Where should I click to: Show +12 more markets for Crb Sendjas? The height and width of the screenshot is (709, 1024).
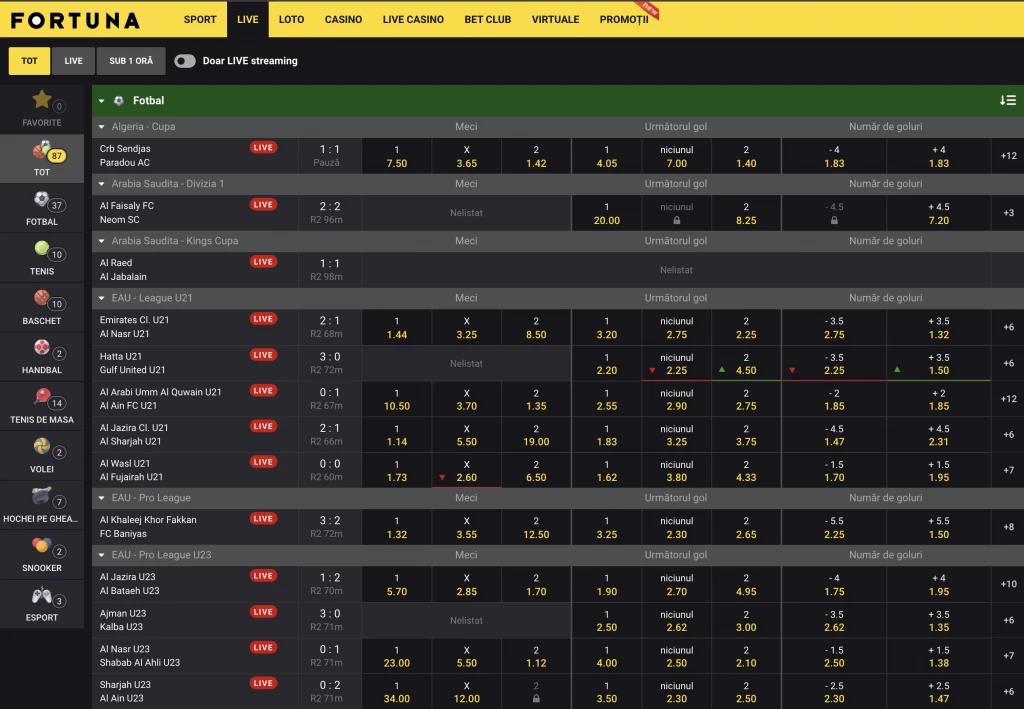point(1008,156)
